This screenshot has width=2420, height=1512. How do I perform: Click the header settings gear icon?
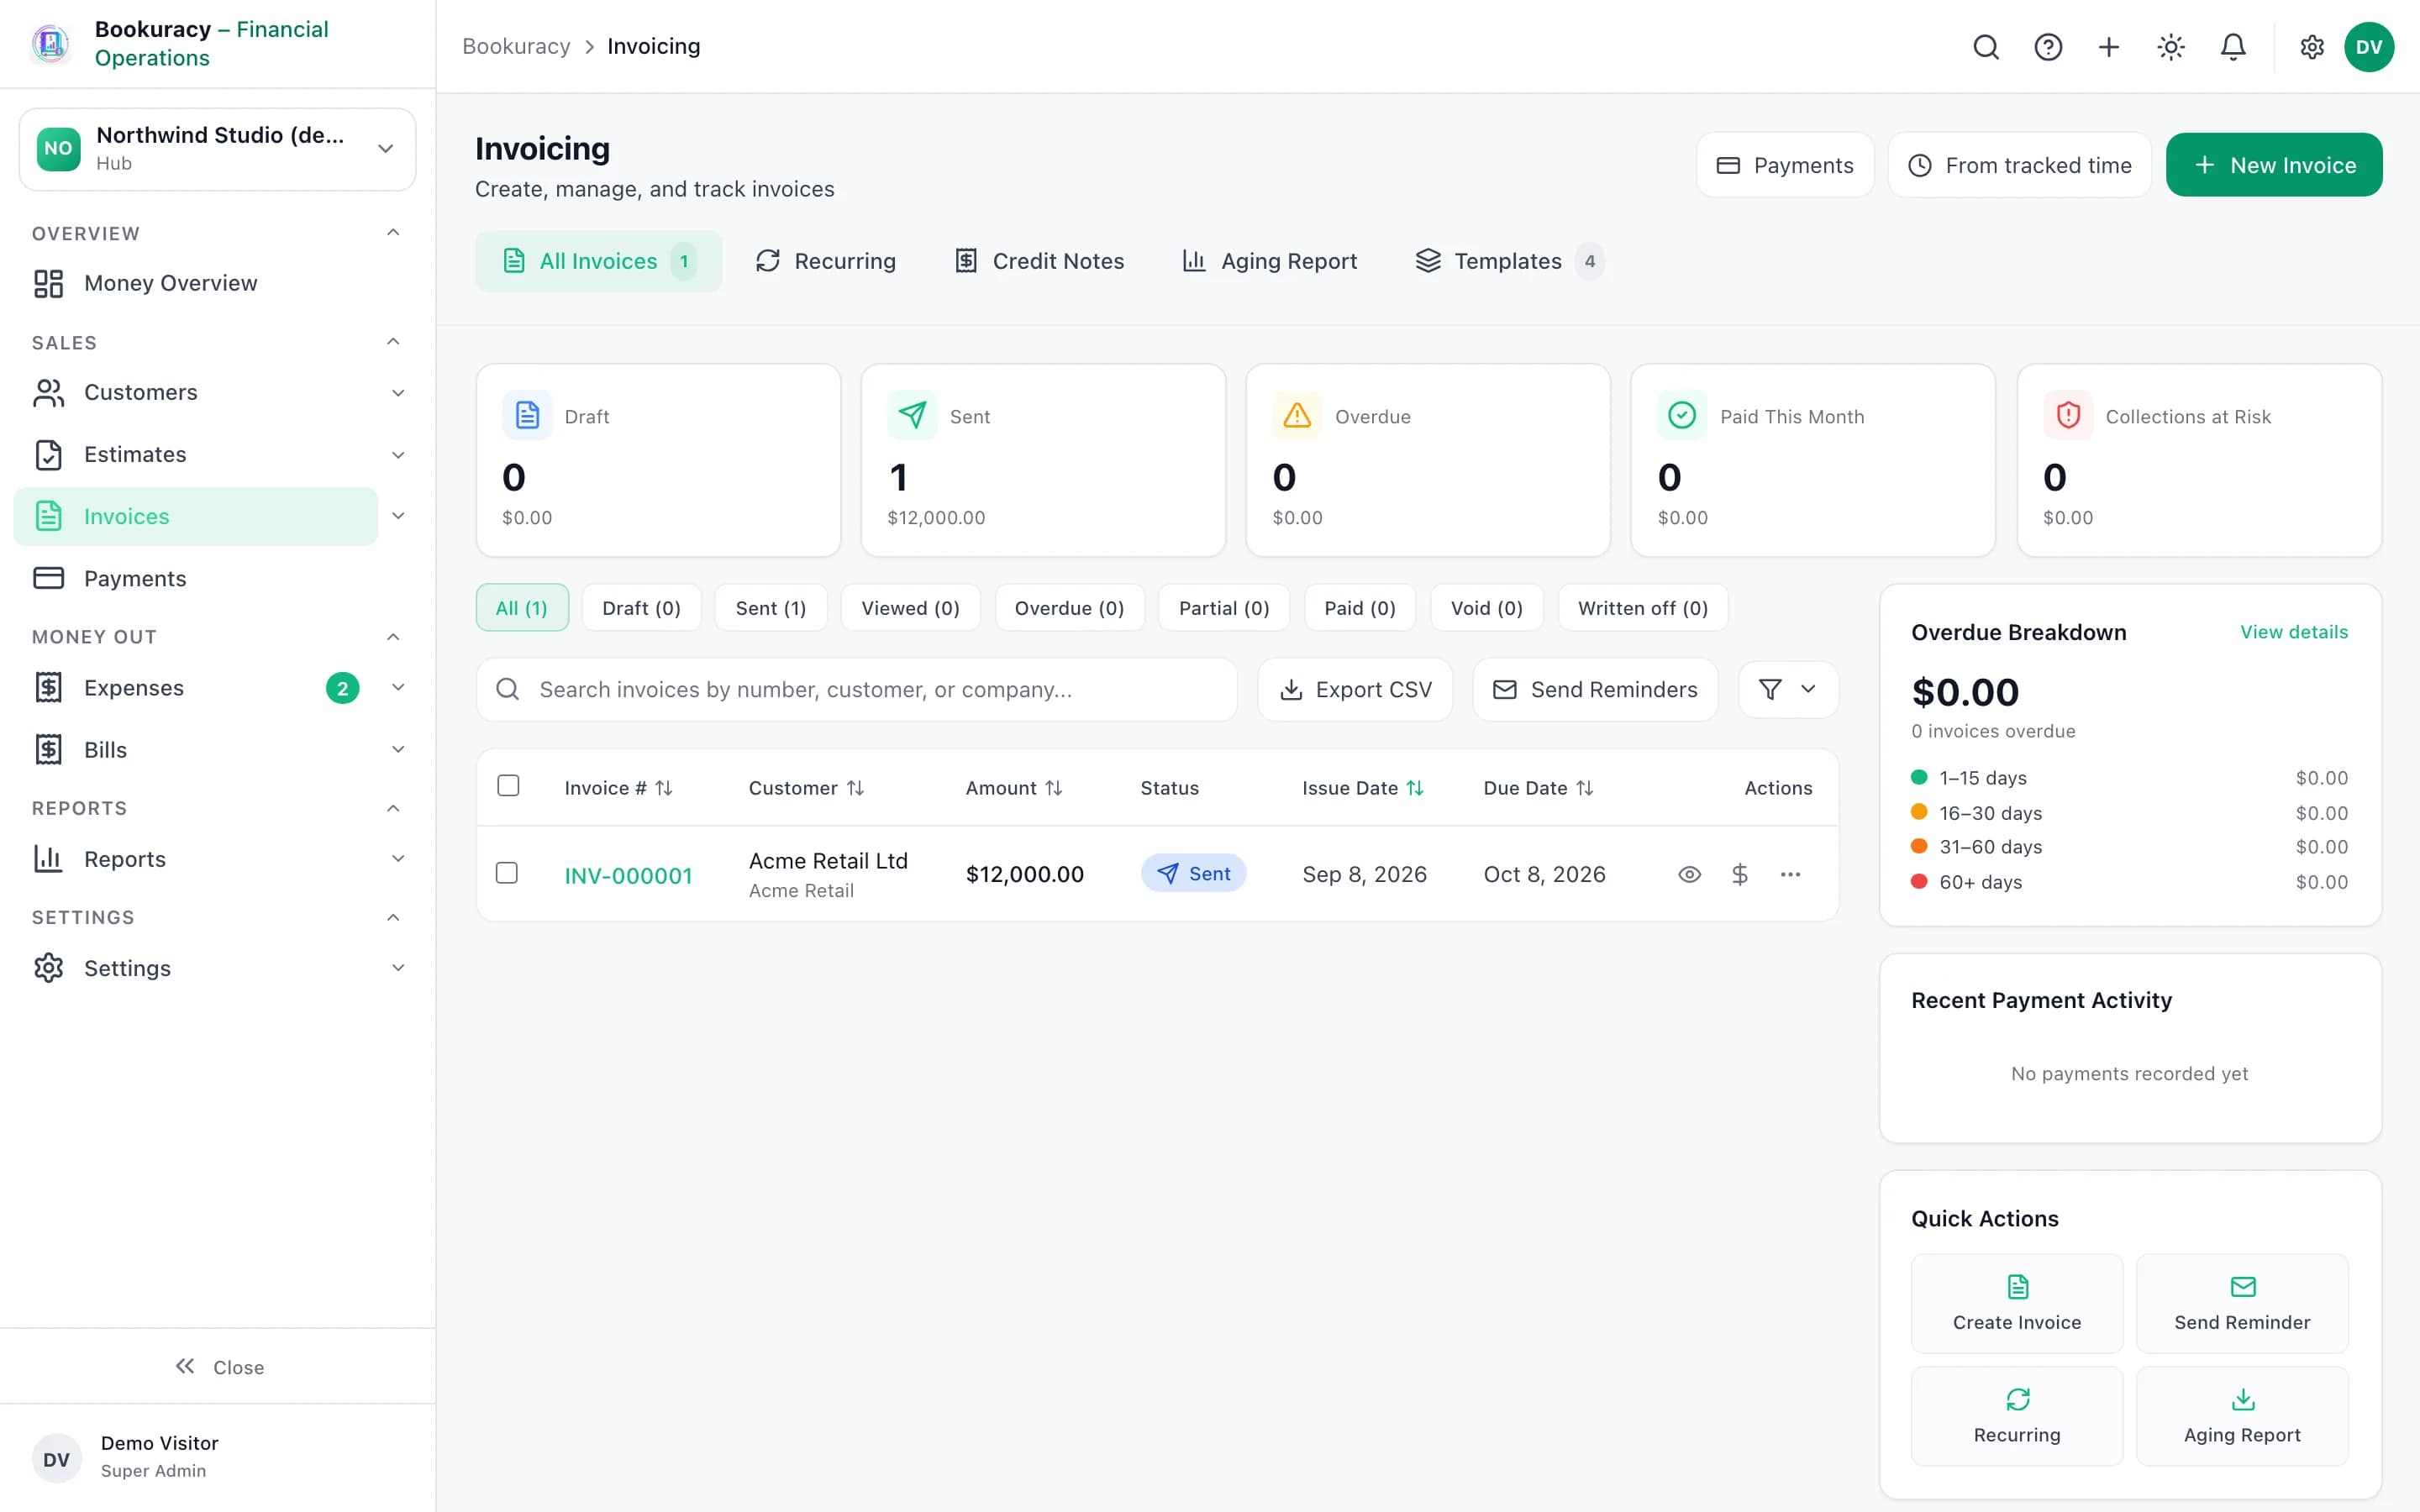2312,47
